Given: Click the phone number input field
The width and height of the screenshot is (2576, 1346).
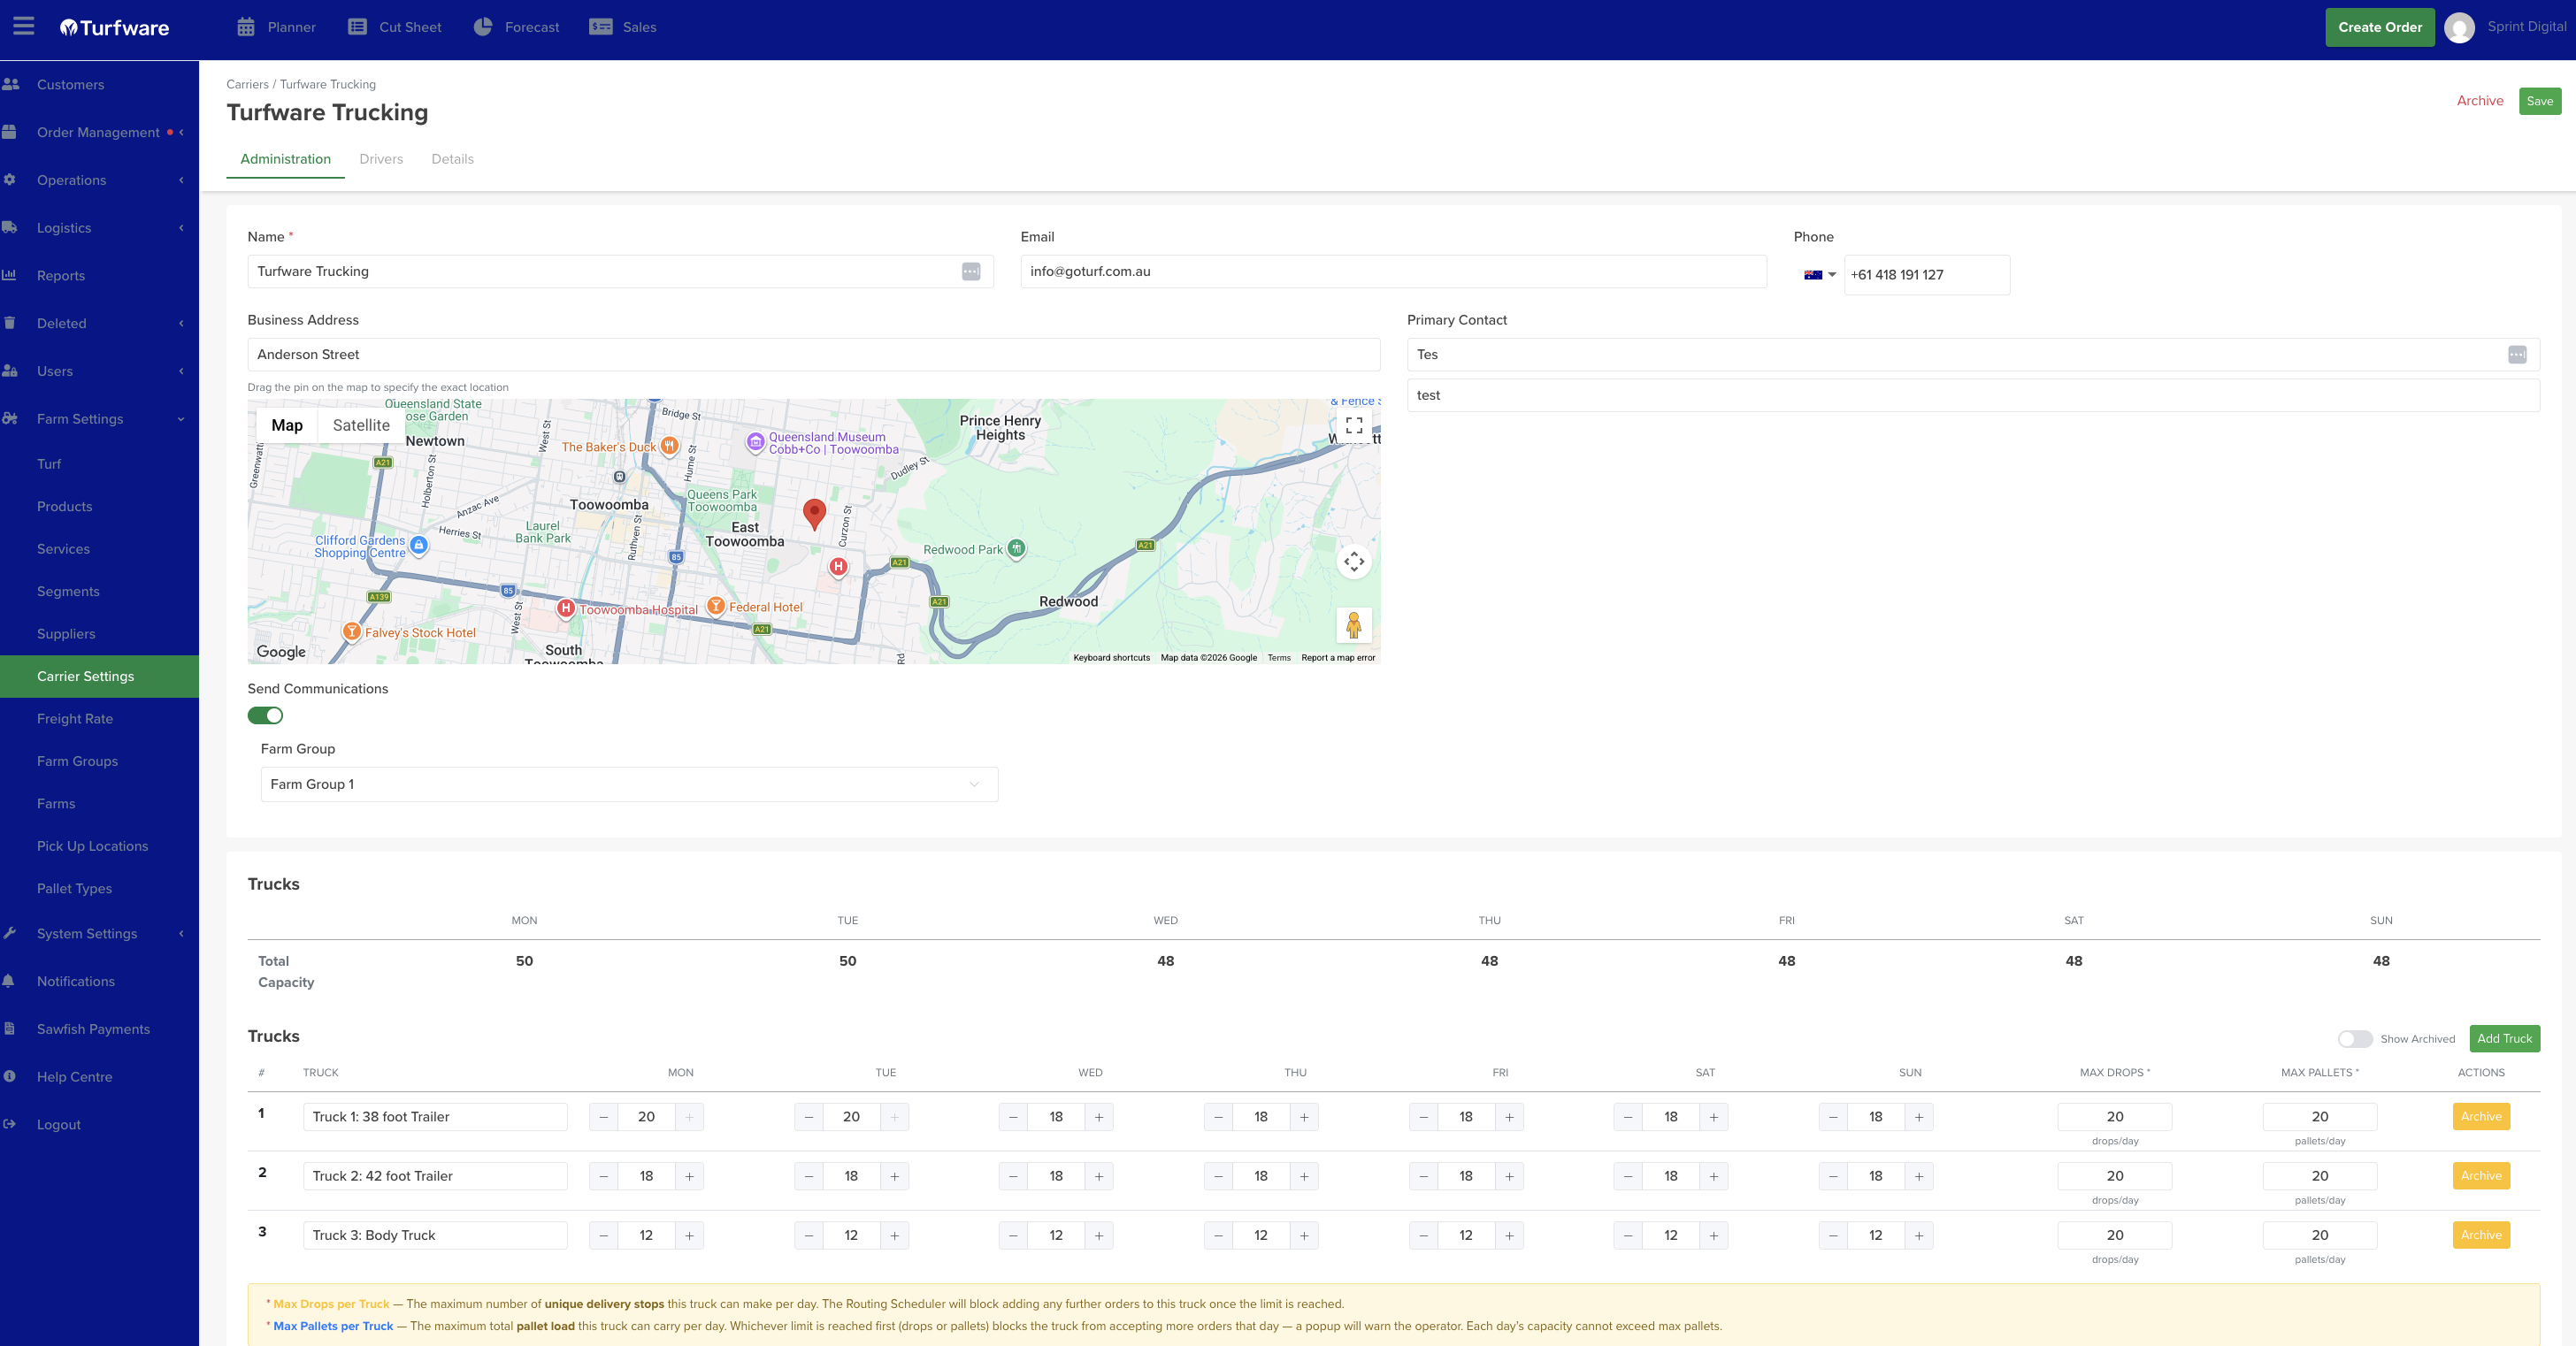Looking at the screenshot, I should click(x=1926, y=275).
